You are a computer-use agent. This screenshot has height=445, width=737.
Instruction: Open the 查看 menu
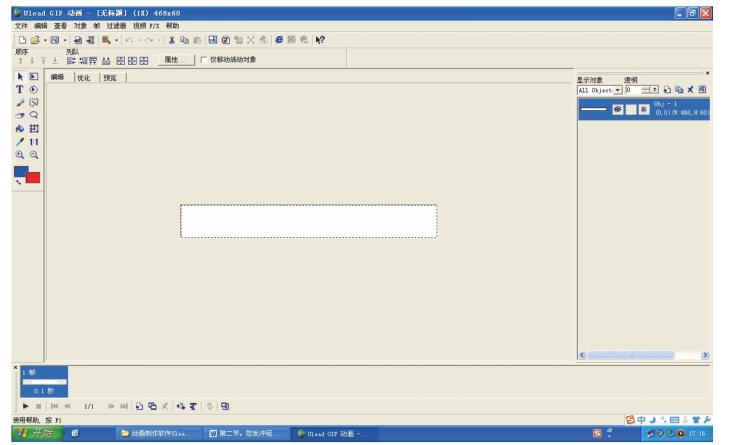tap(60, 26)
